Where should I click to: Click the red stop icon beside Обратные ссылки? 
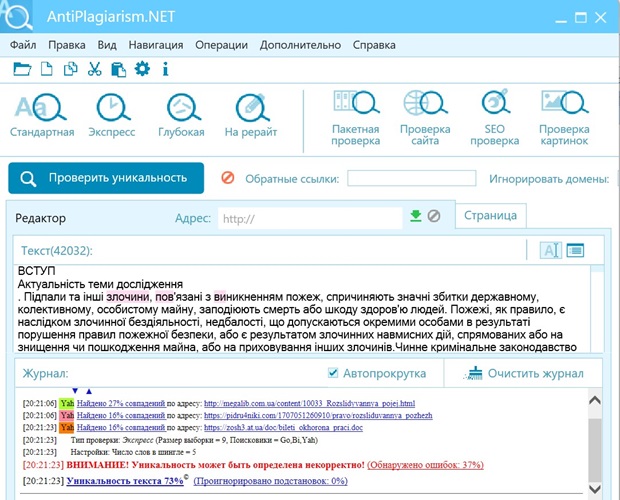[228, 178]
